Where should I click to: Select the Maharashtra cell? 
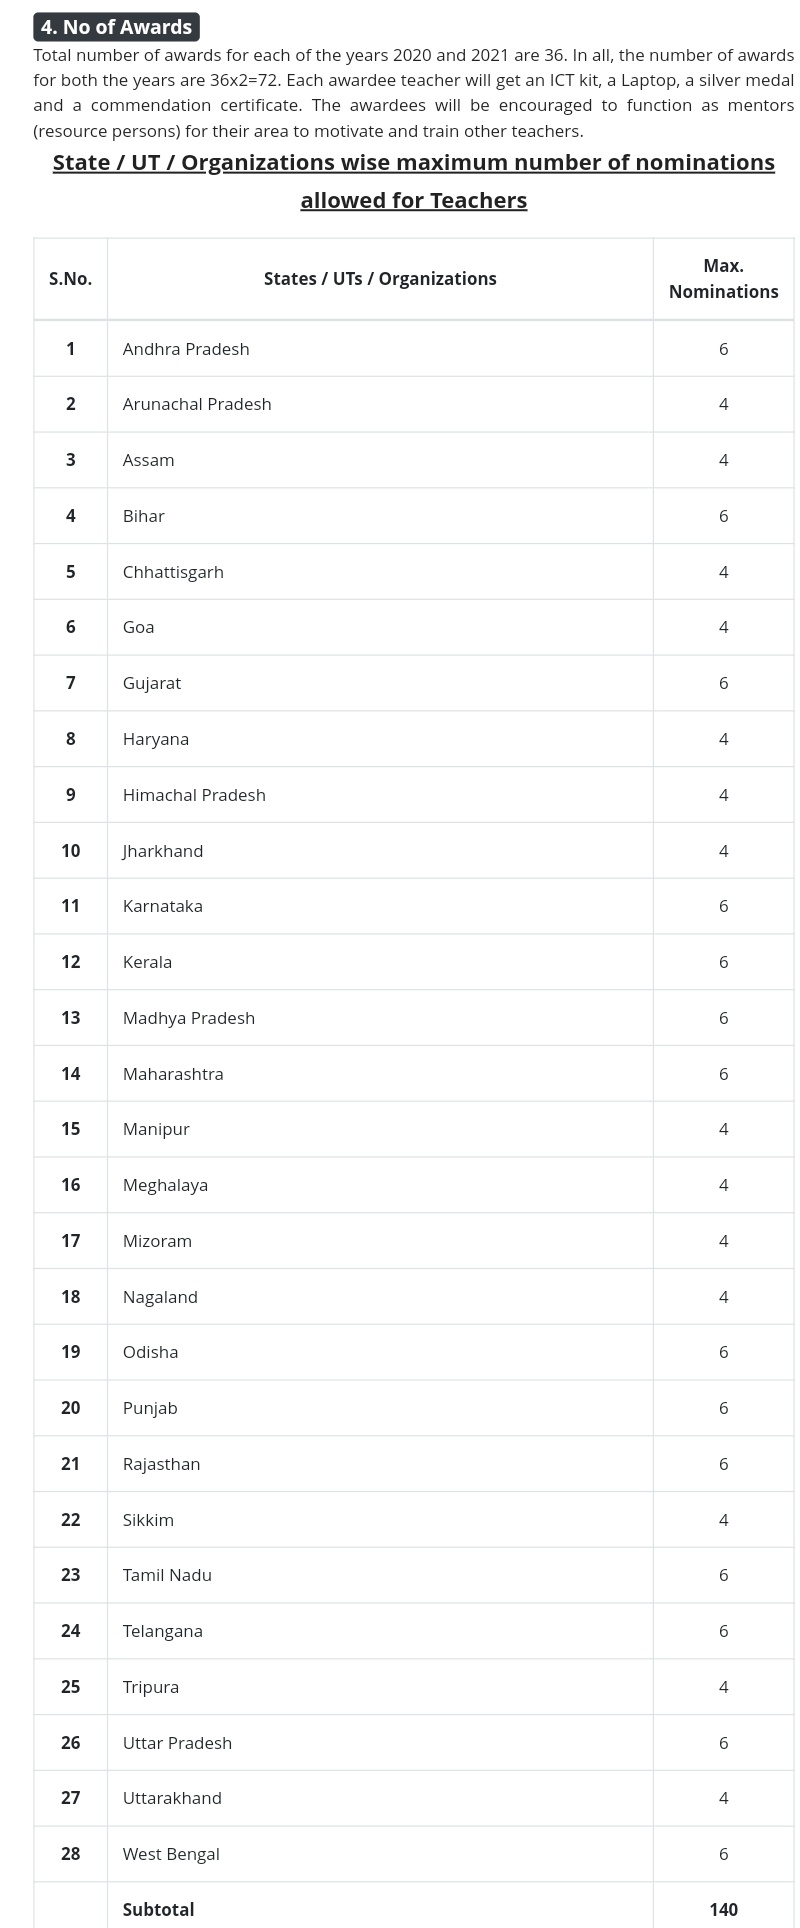click(173, 1074)
